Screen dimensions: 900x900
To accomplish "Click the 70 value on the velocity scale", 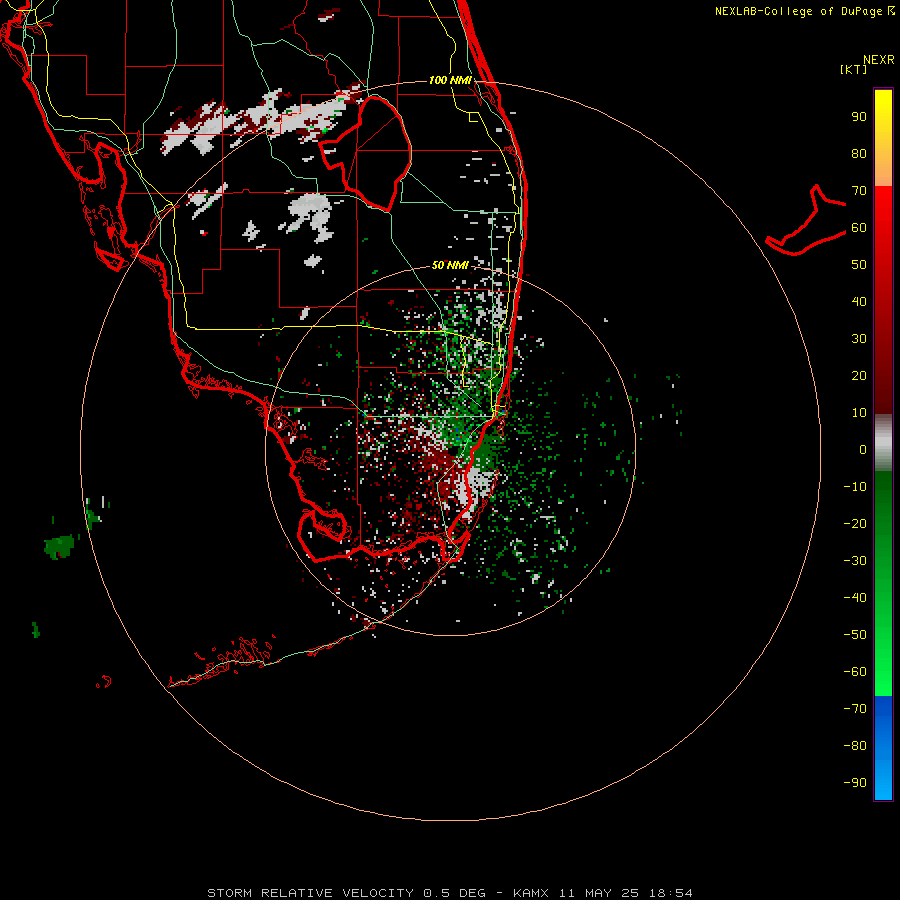I will point(859,191).
